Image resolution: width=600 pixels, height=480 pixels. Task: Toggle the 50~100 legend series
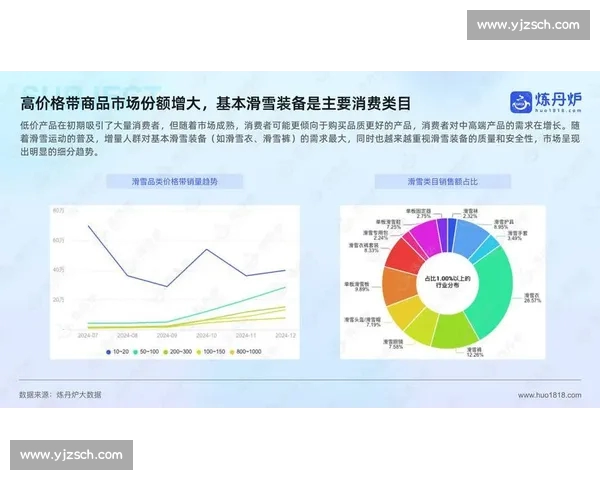click(146, 351)
